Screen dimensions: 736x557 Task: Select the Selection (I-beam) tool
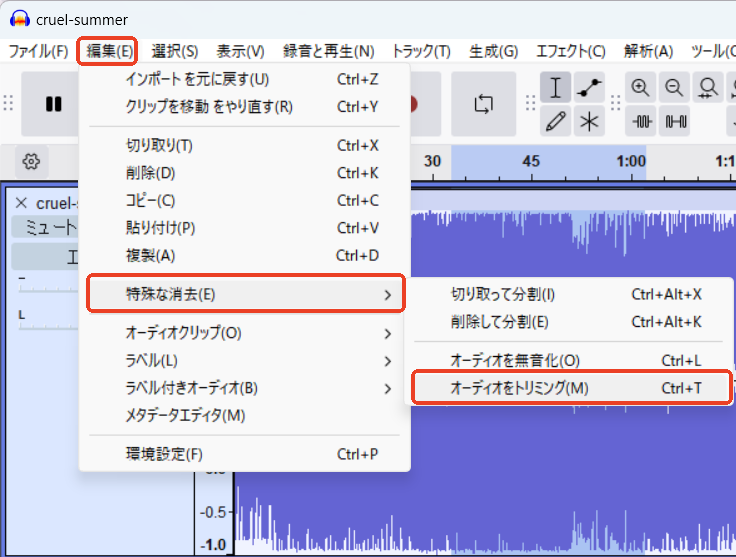556,88
